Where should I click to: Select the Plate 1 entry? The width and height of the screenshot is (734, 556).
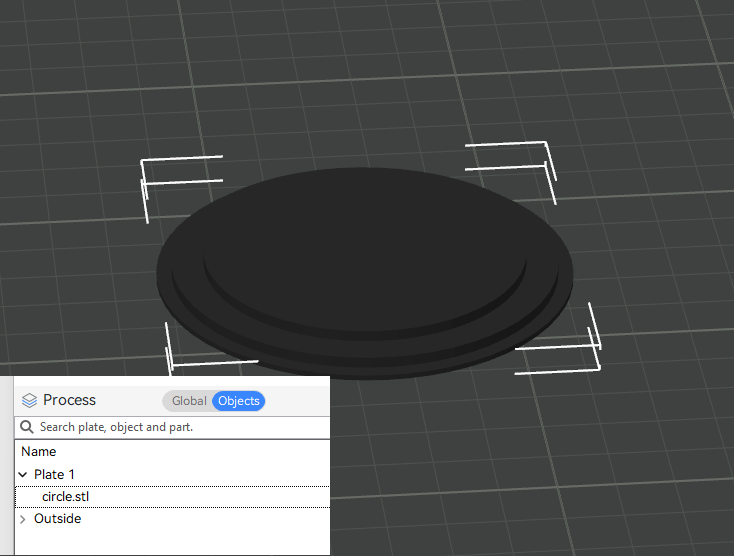55,474
